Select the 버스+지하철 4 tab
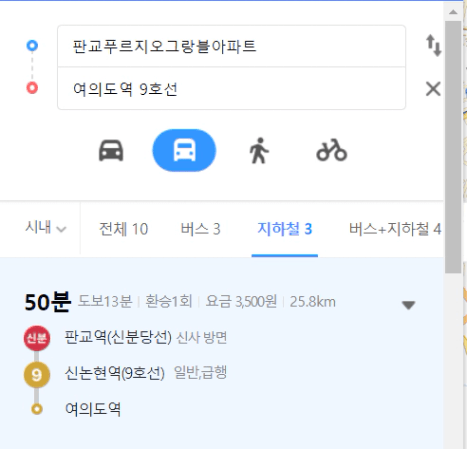The width and height of the screenshot is (467, 449). point(395,229)
